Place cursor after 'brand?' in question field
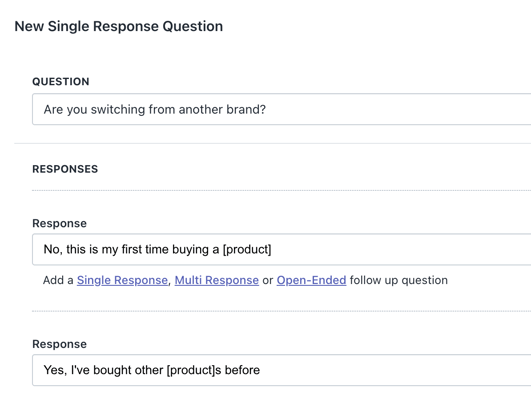Screen dimensions: 531x395 266,110
